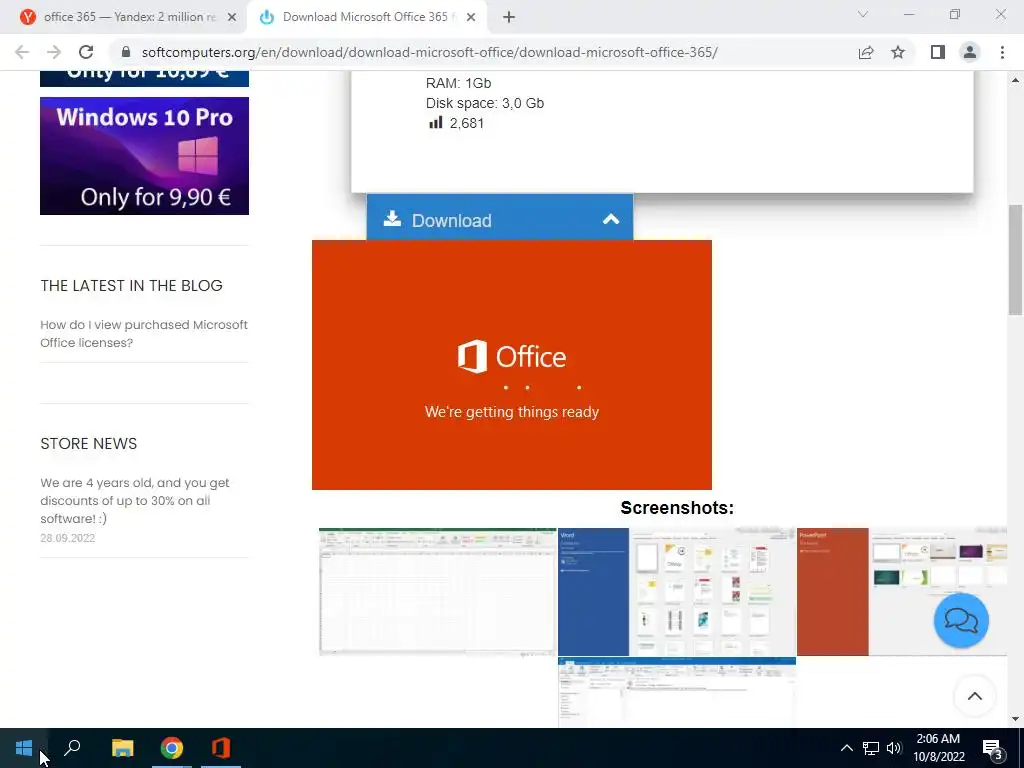Open the Windows 10 Pro ad banner
Screen dimensions: 1024x768
click(144, 155)
